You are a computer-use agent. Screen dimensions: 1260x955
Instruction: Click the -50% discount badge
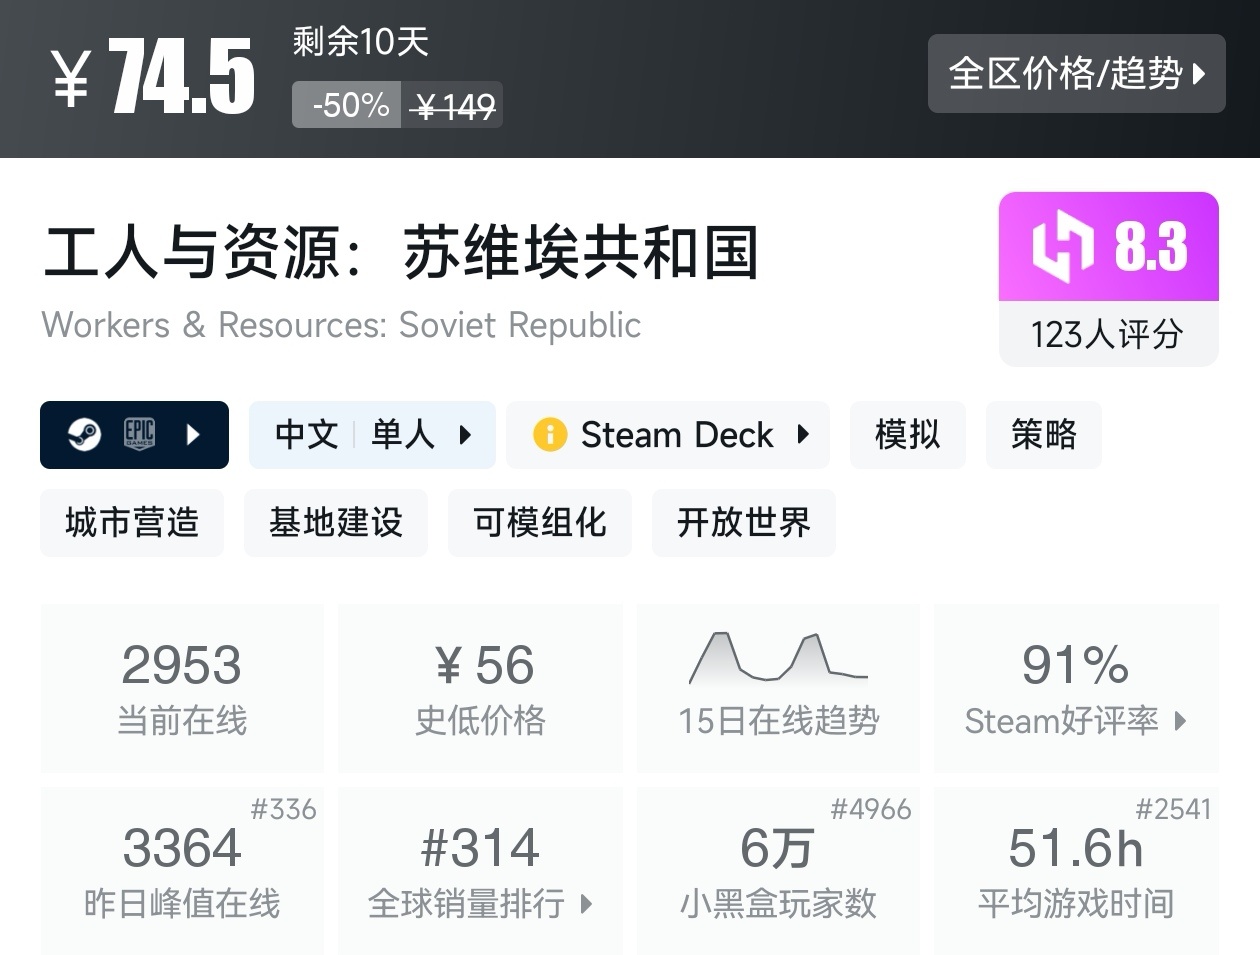click(347, 105)
